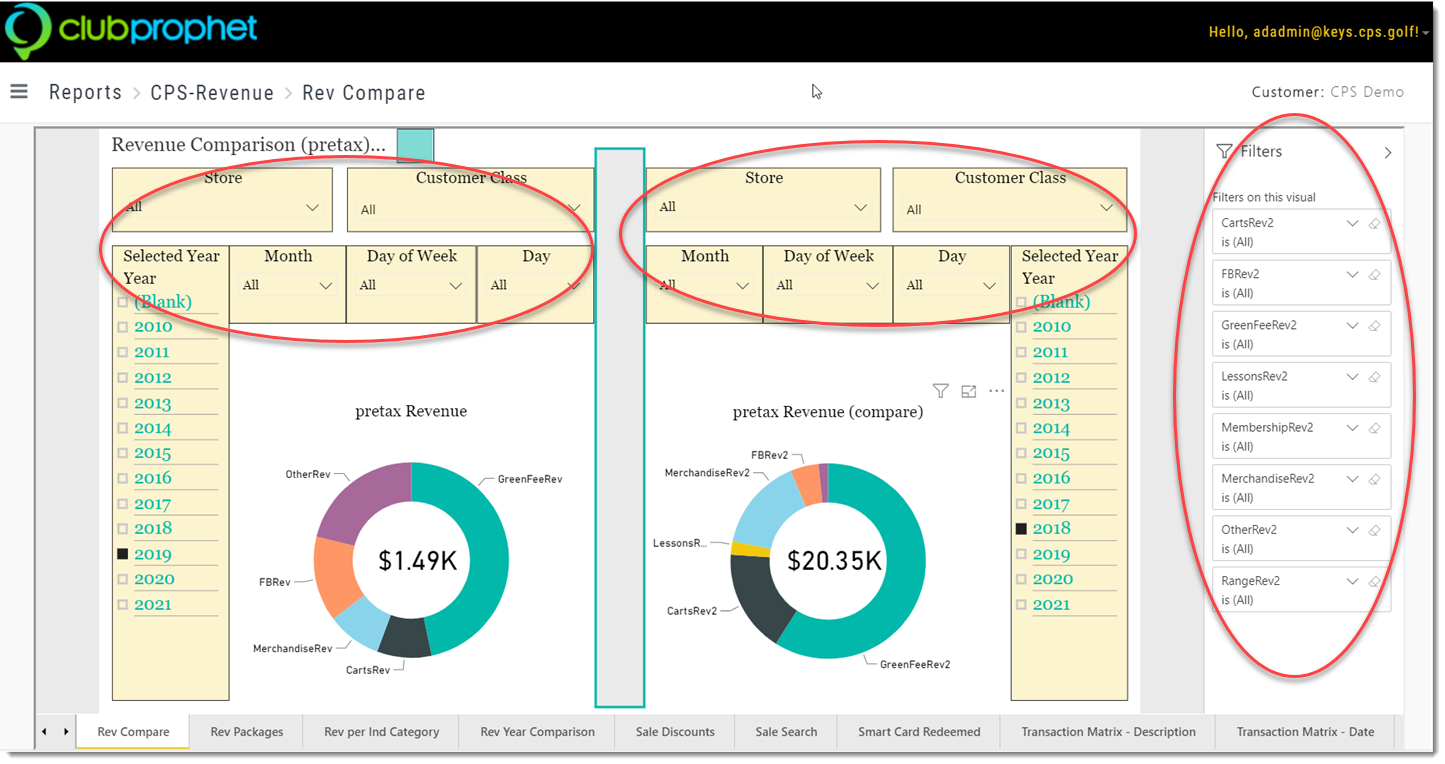Image resolution: width=1445 pixels, height=764 pixels.
Task: Switch to the Rev Packages tab
Action: pos(247,732)
